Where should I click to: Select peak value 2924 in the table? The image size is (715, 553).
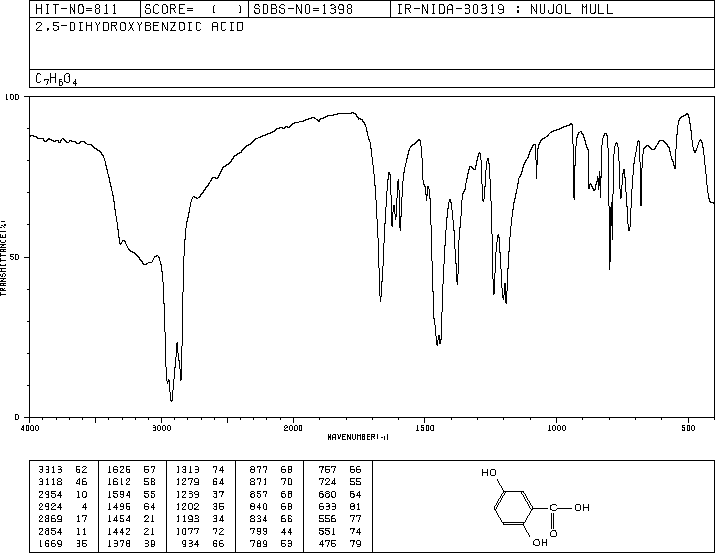pos(51,506)
